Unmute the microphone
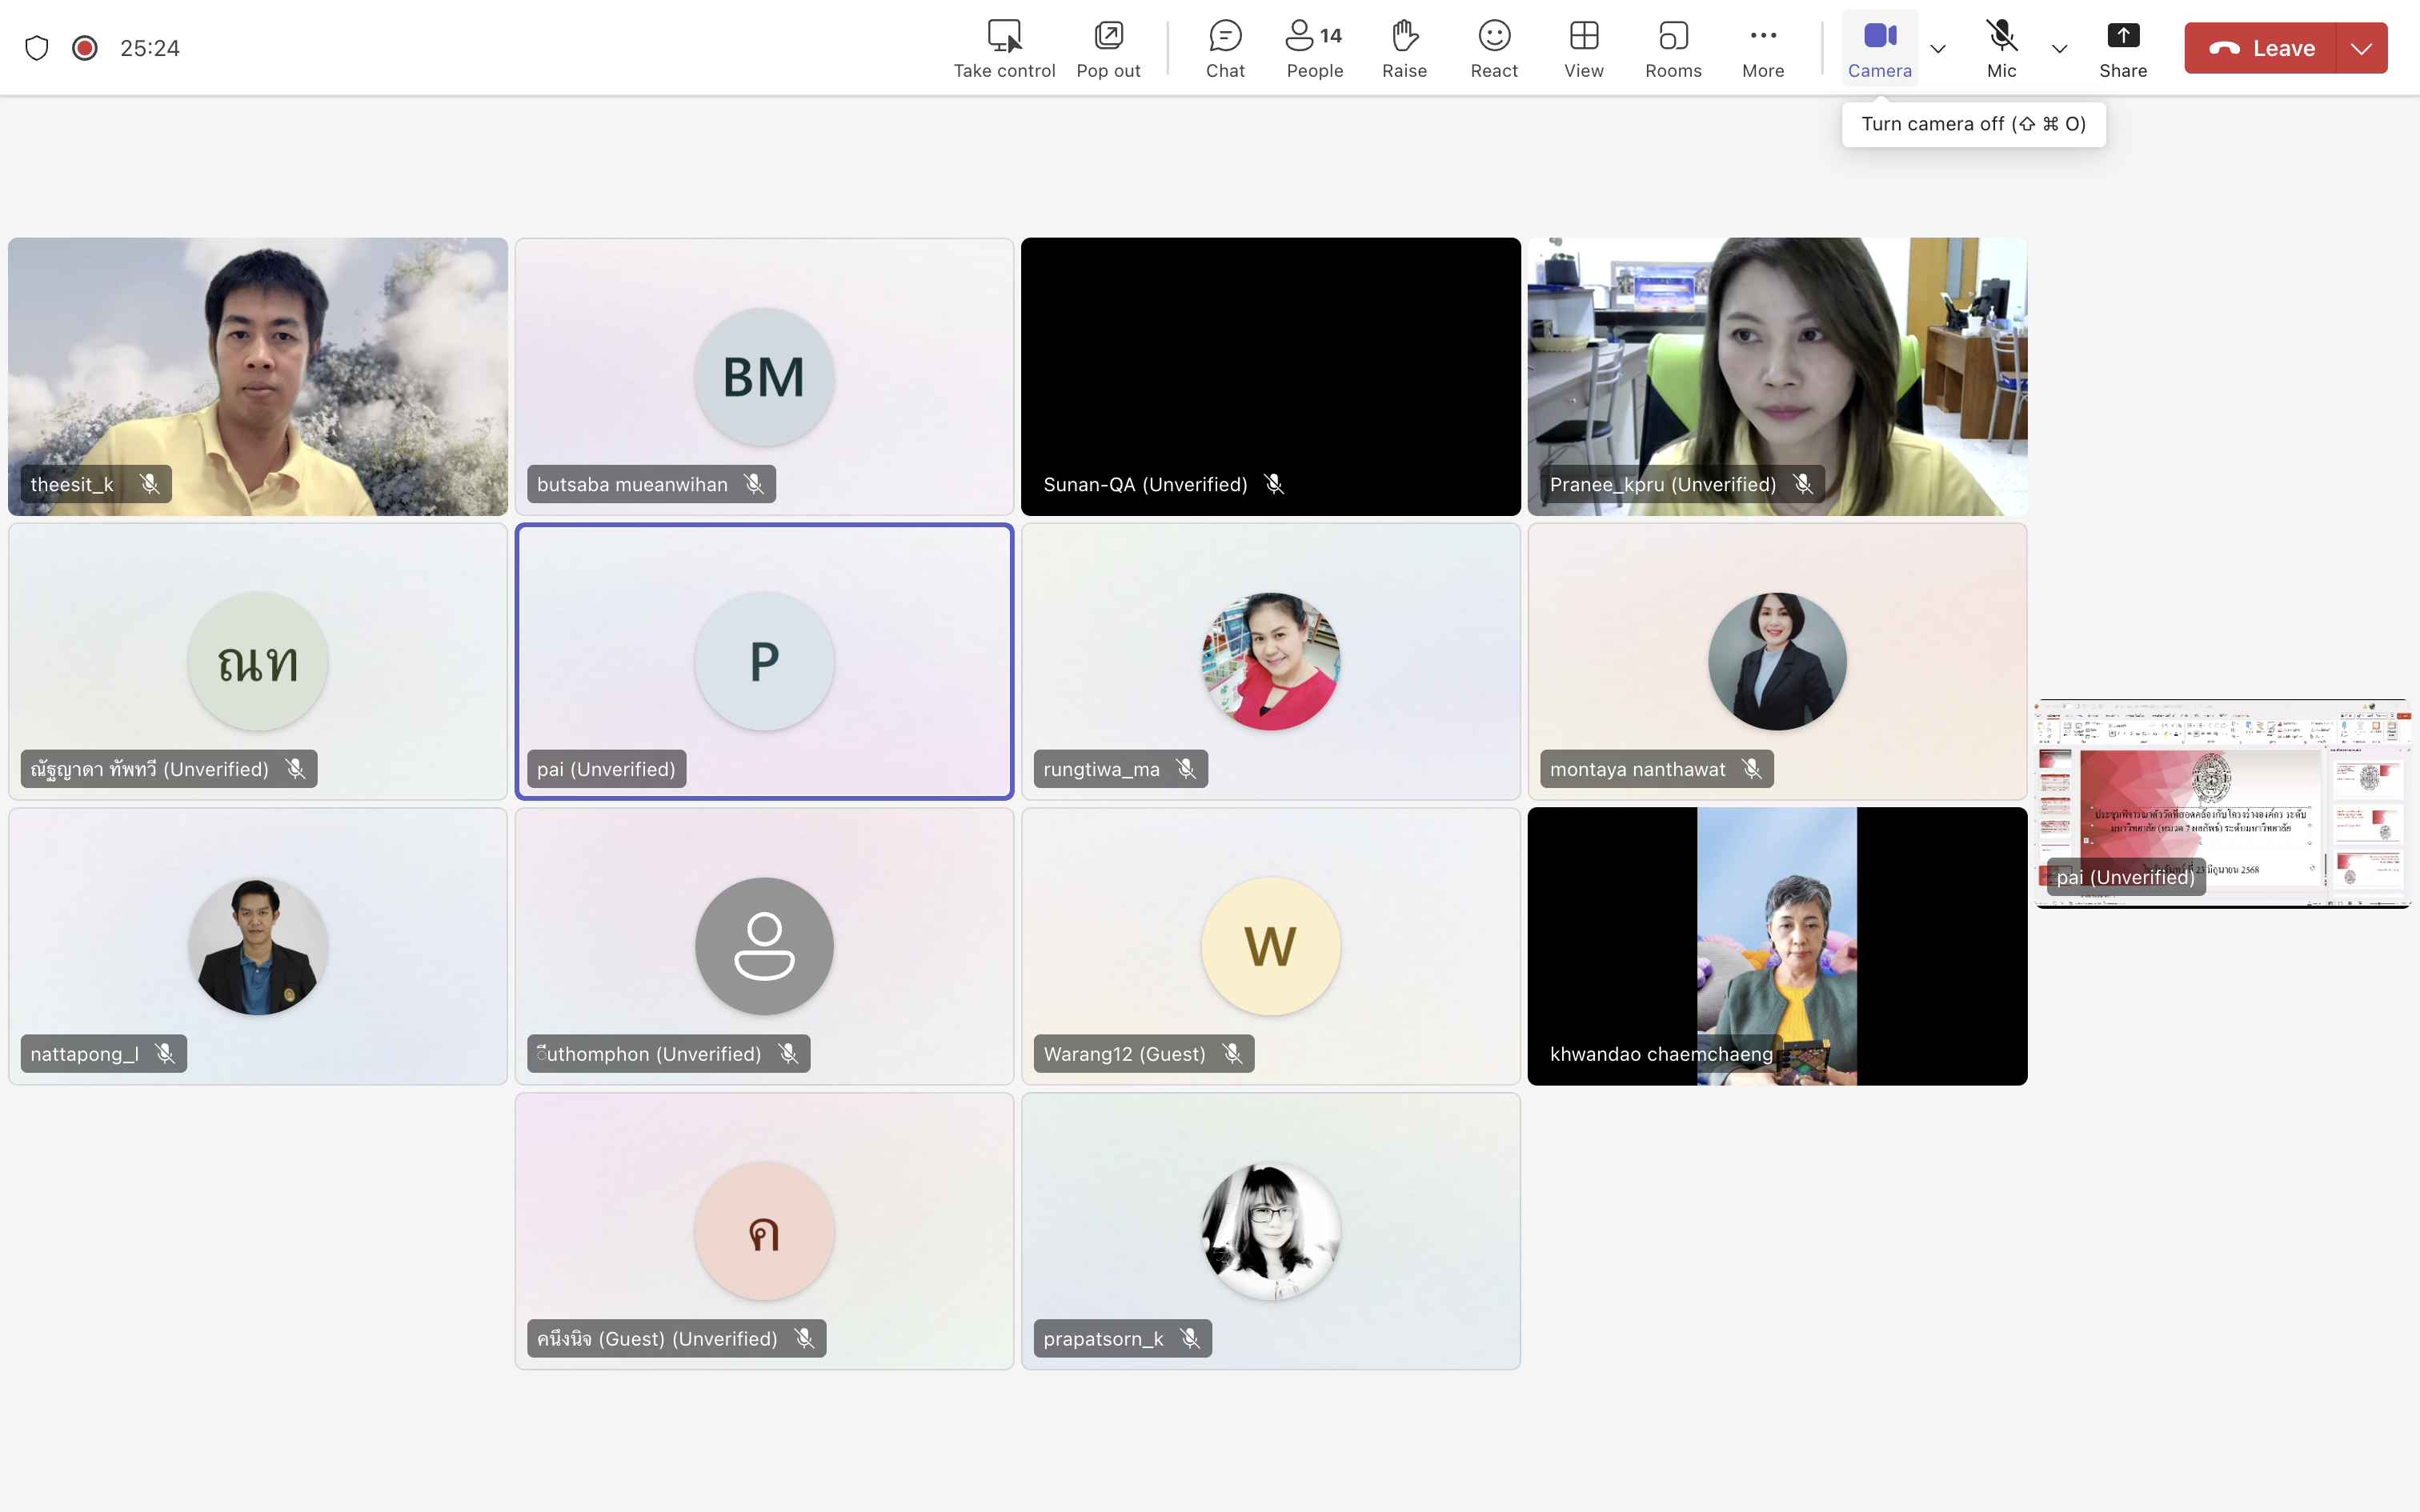The width and height of the screenshot is (2420, 1512). [x=2001, y=48]
